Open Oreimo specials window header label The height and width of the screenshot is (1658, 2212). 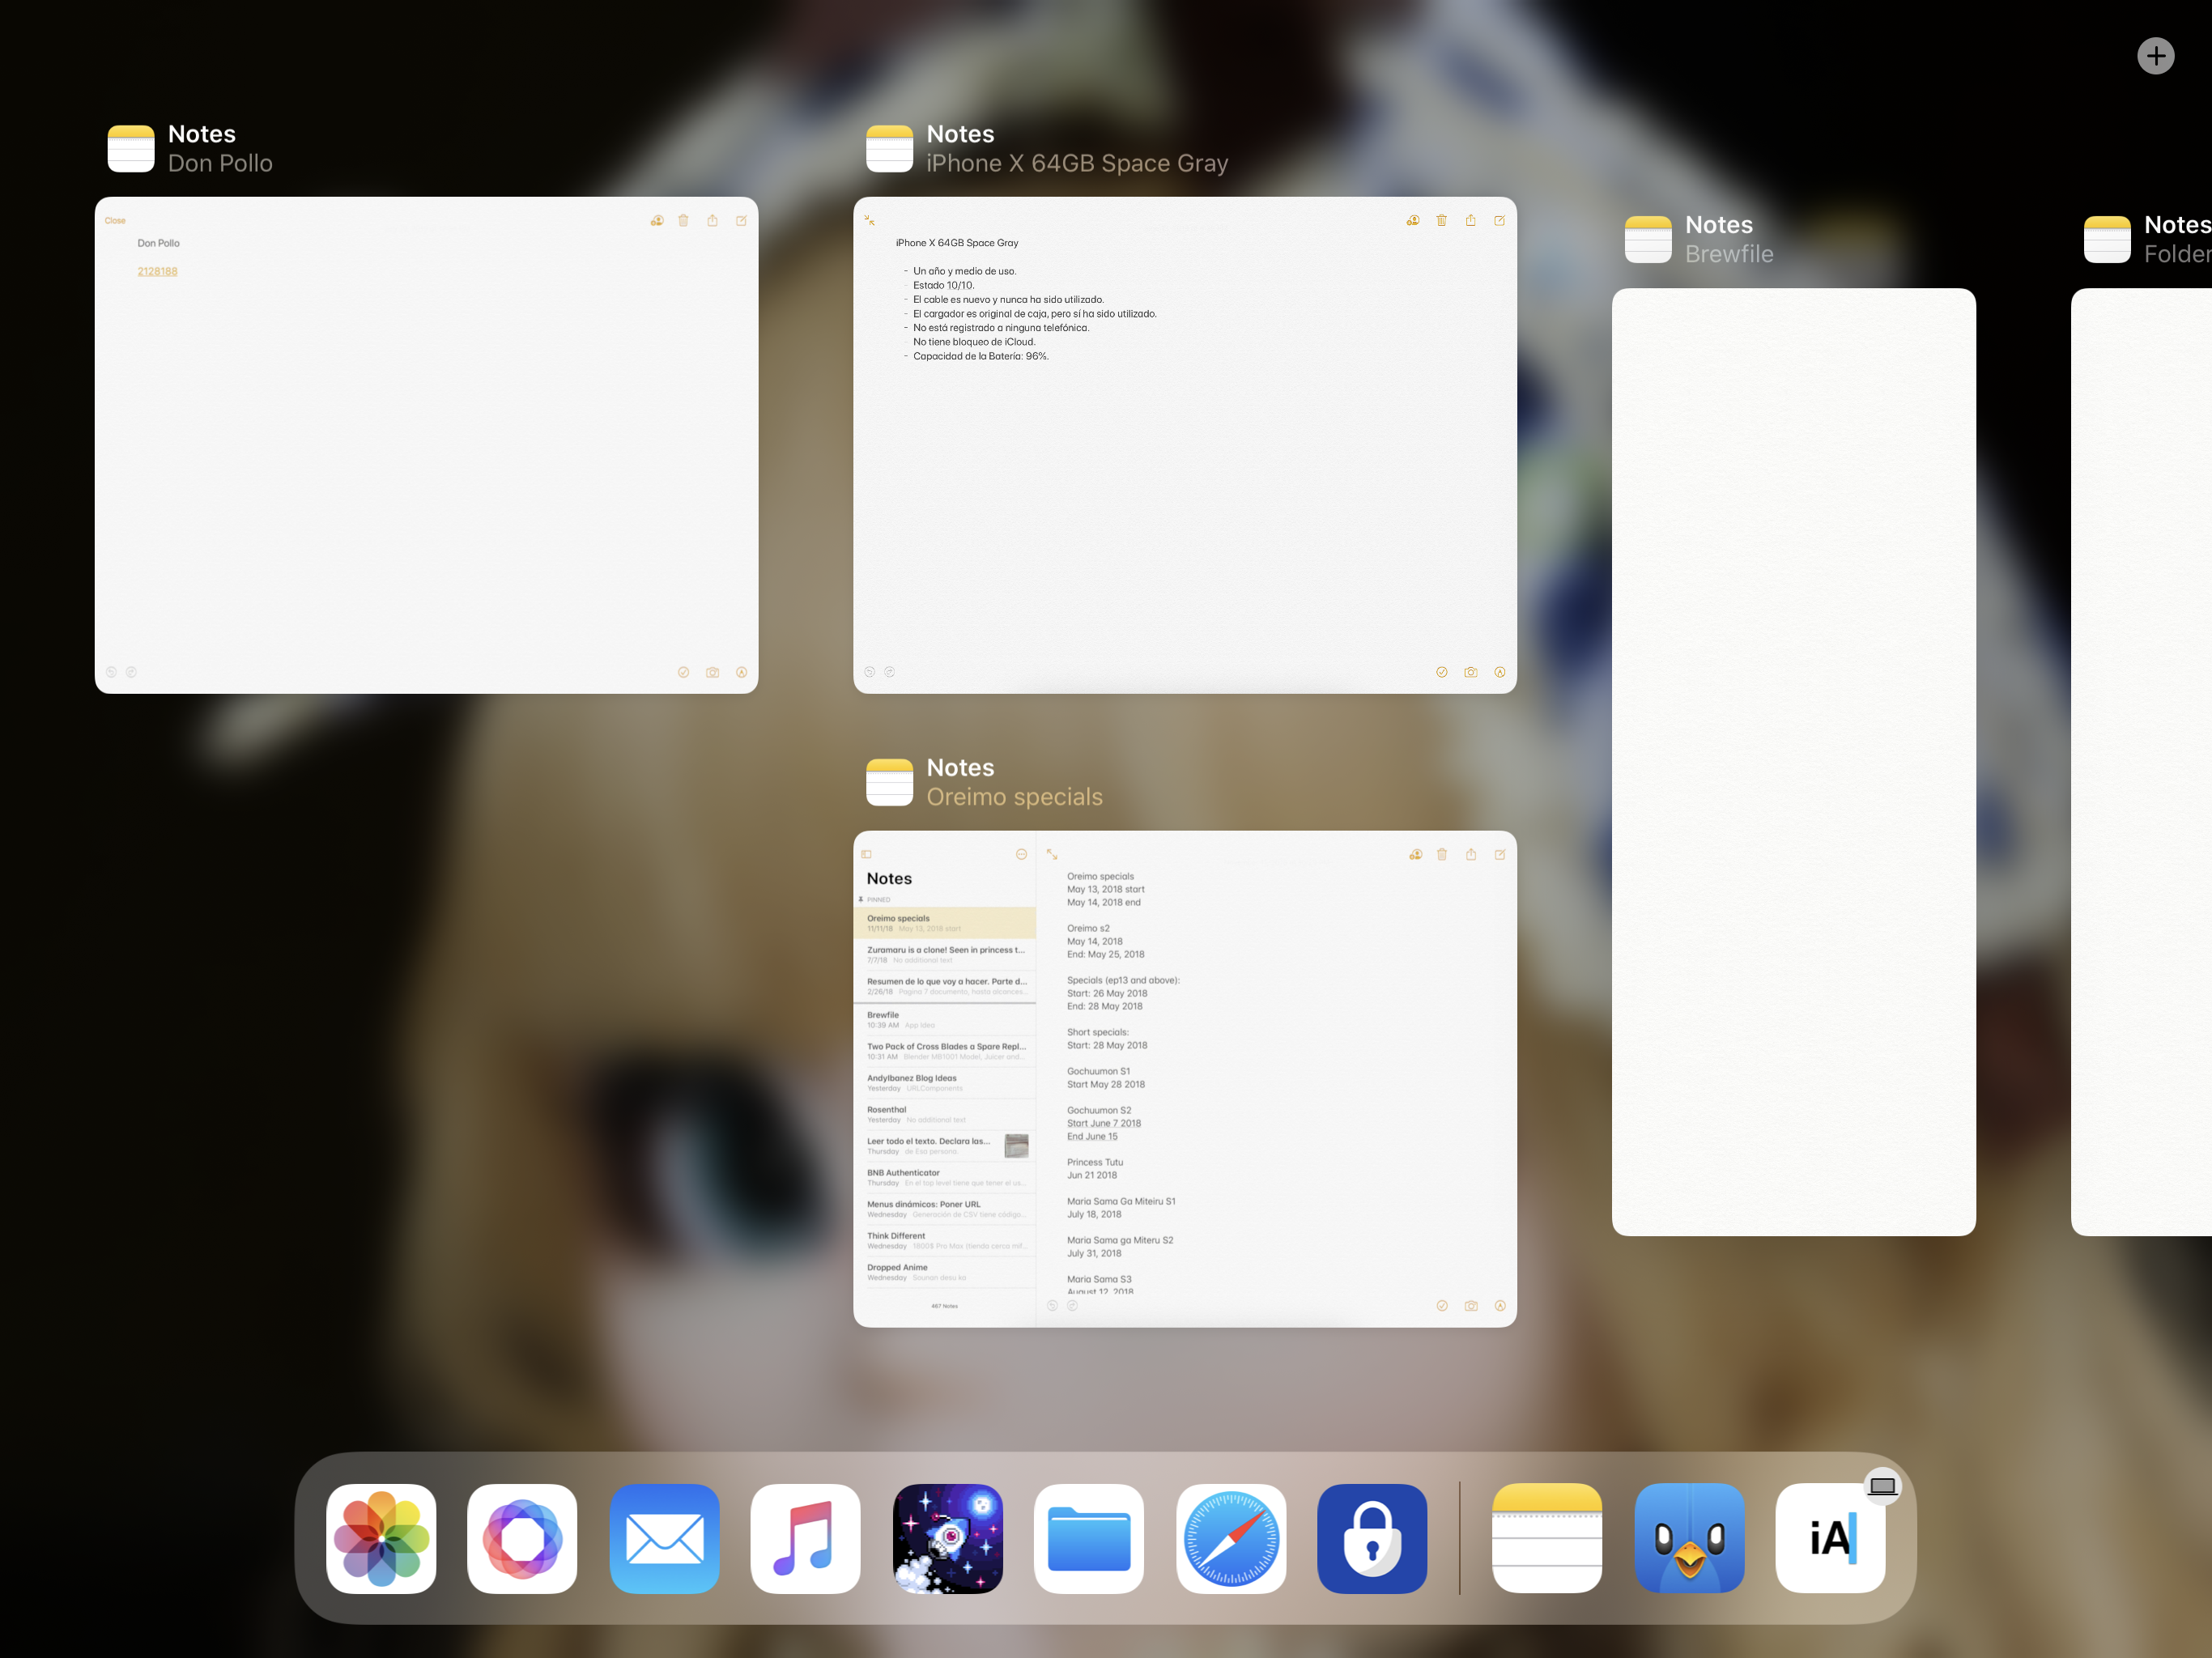[1014, 797]
